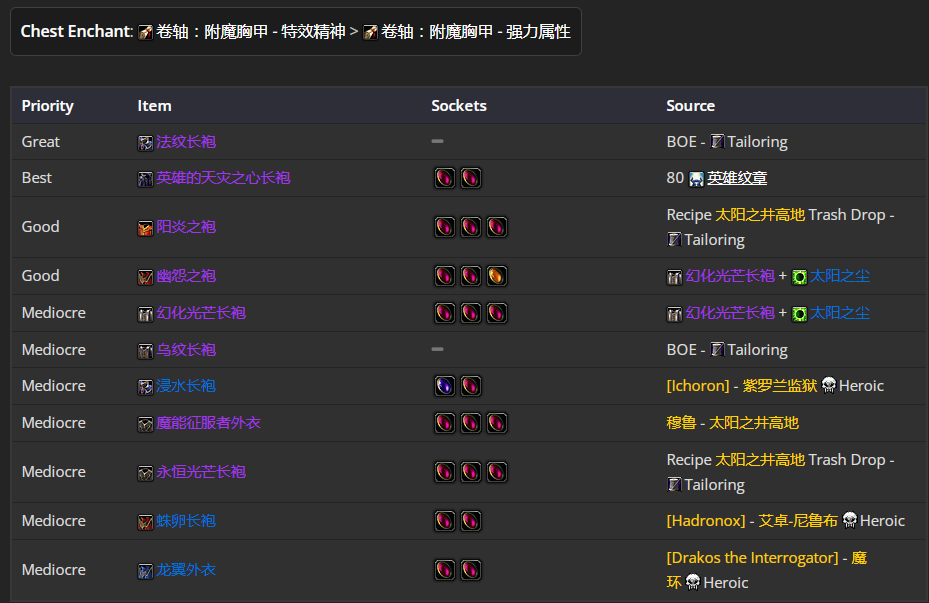This screenshot has height=603, width=929.
Task: Open the 阳炎之袍 item link
Action: pos(186,227)
